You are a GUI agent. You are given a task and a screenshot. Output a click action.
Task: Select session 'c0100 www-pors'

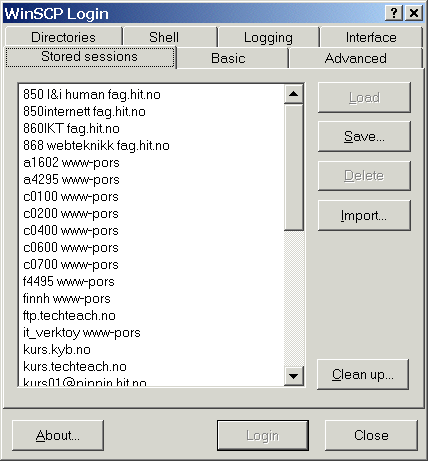pos(151,196)
